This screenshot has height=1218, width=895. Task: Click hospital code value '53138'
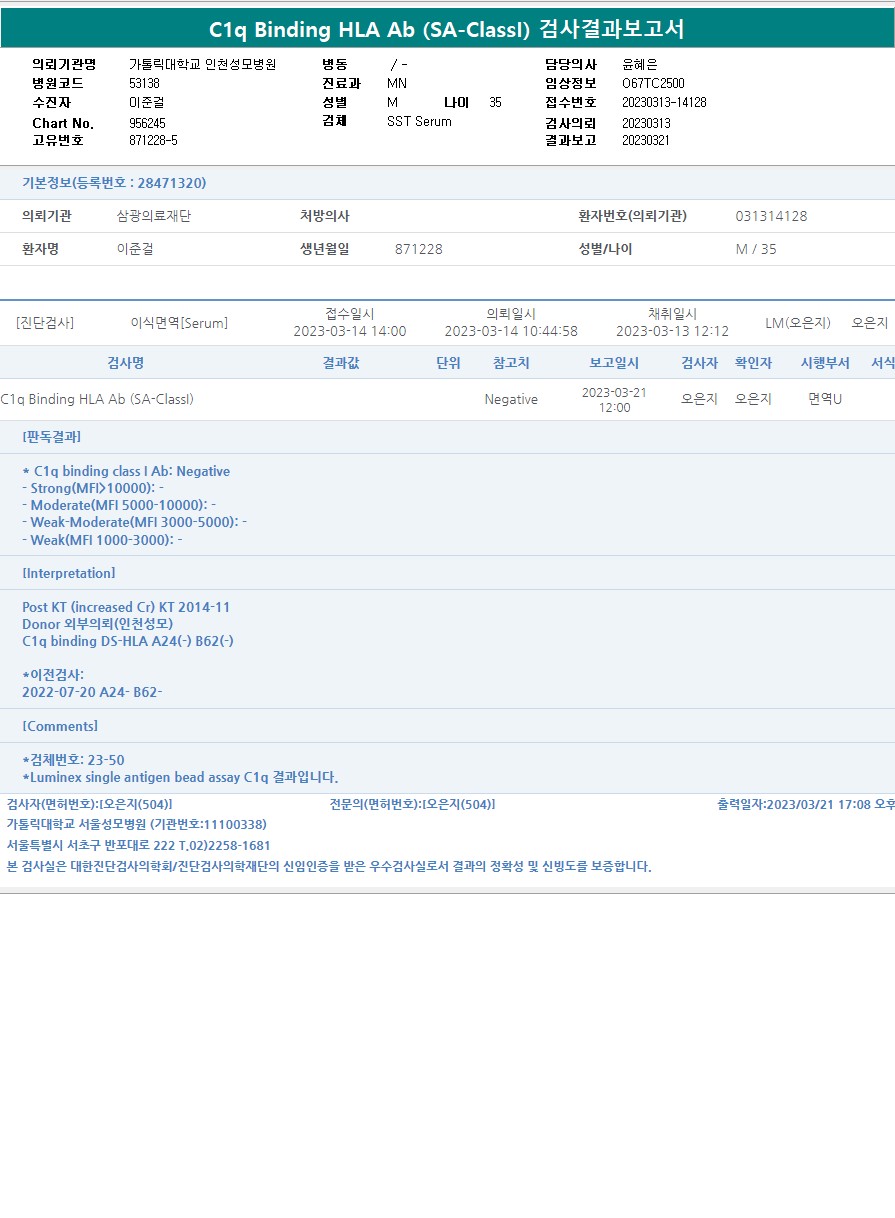145,83
